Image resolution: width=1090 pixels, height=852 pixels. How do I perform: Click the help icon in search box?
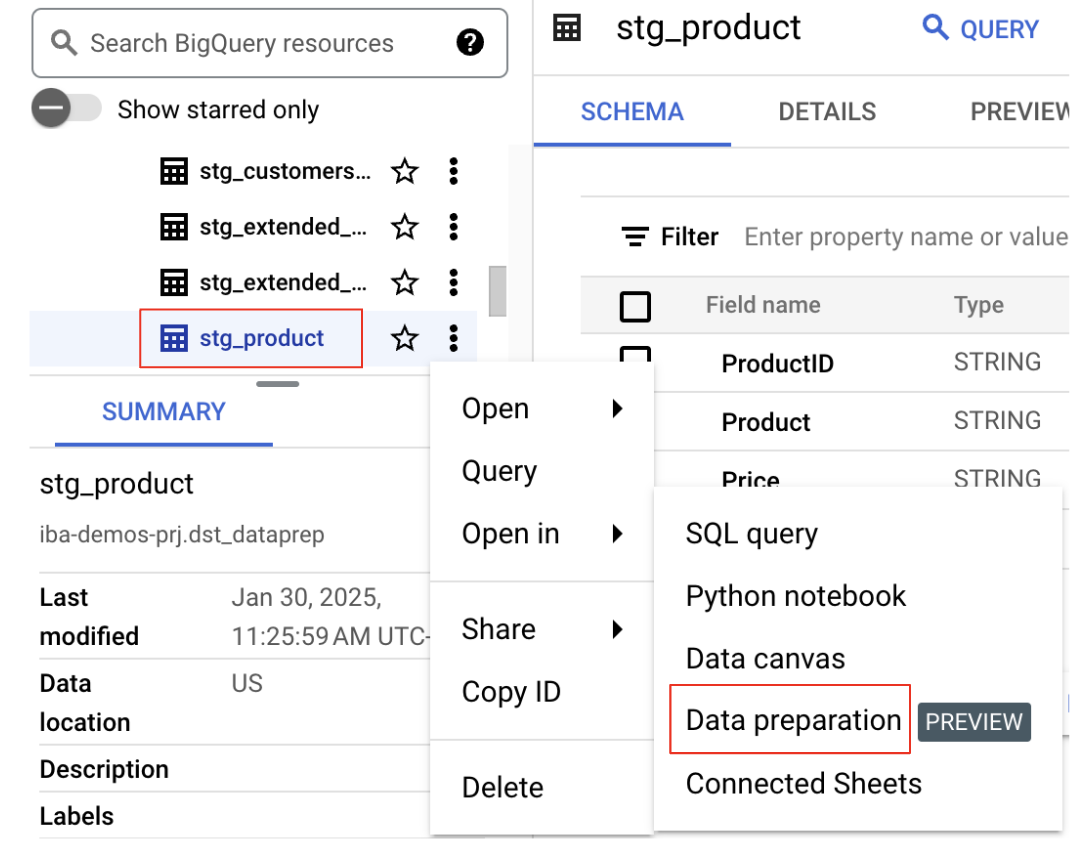(x=470, y=43)
